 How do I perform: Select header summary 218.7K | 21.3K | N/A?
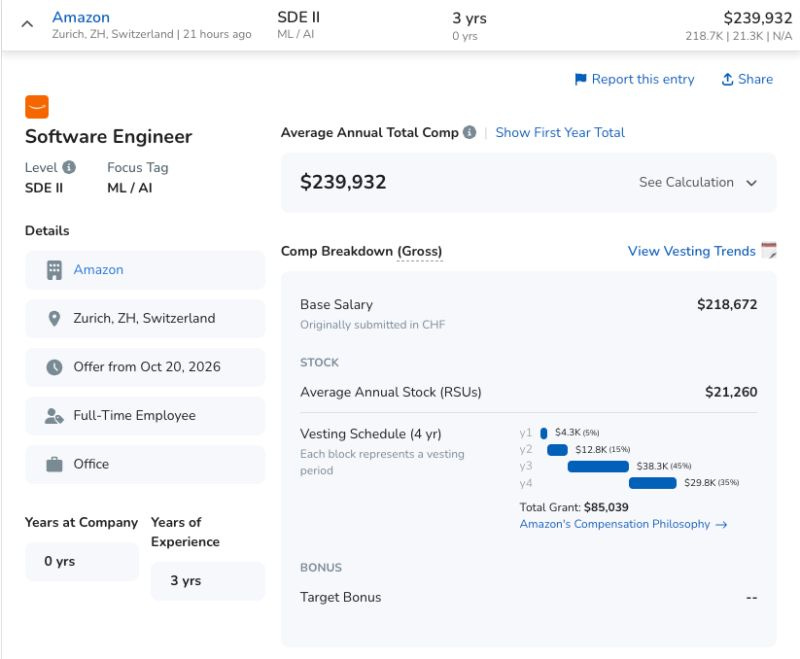click(738, 36)
